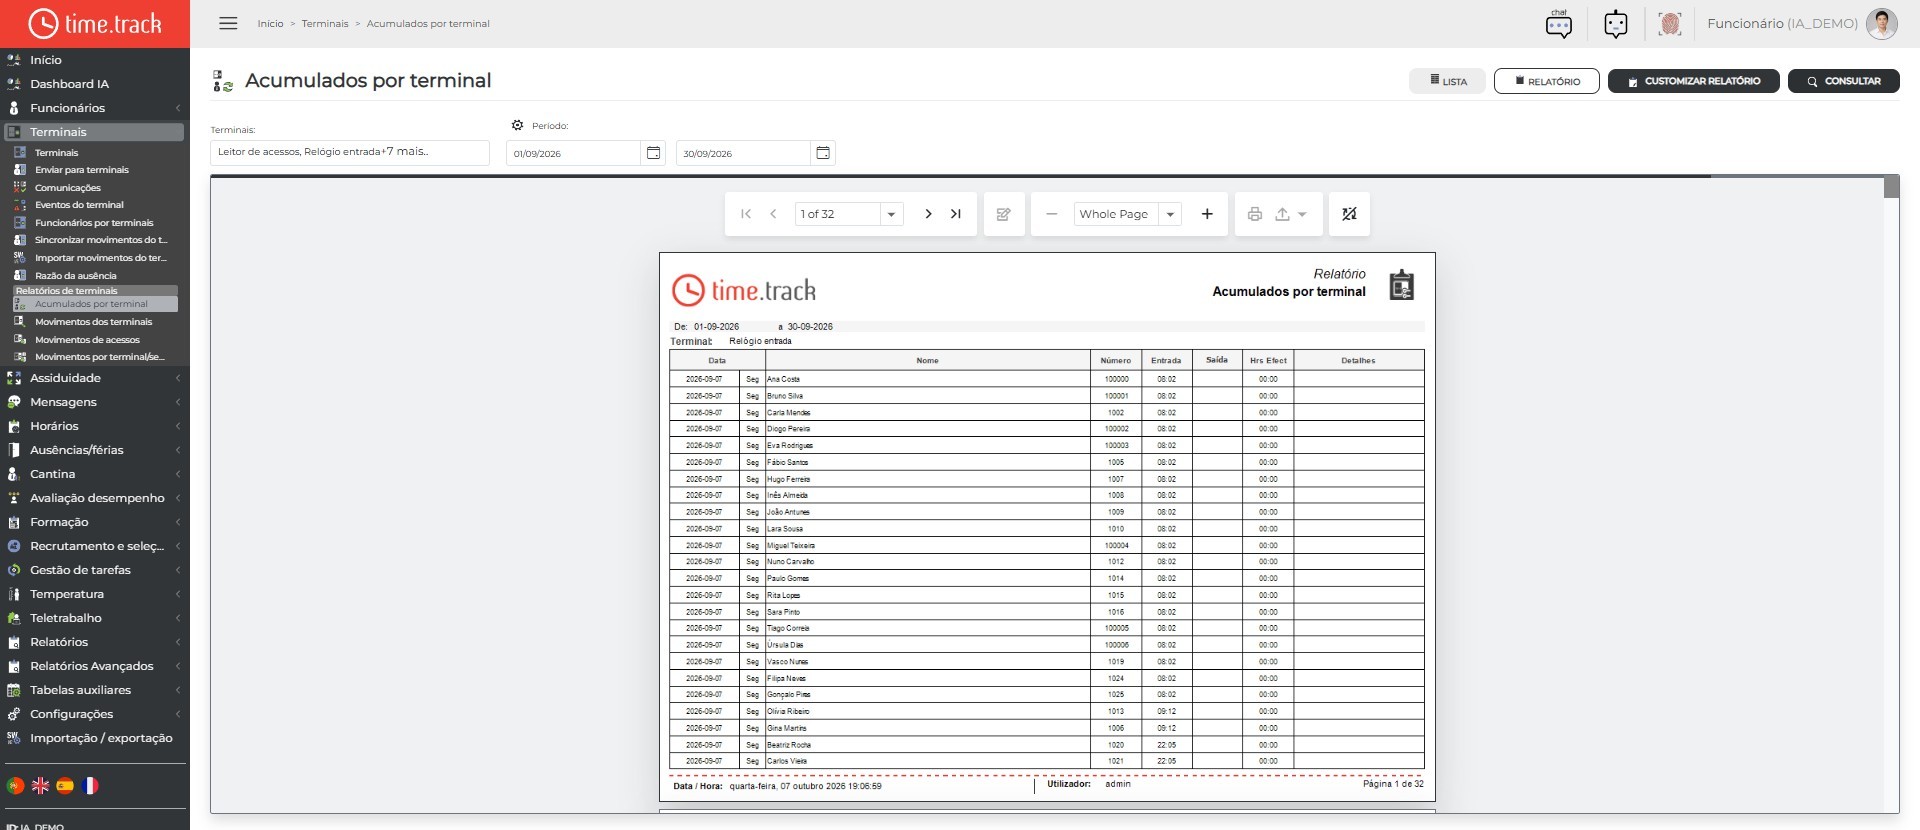This screenshot has height=830, width=1920.
Task: Open the AI robot assistant icon
Action: pyautogui.click(x=1616, y=23)
